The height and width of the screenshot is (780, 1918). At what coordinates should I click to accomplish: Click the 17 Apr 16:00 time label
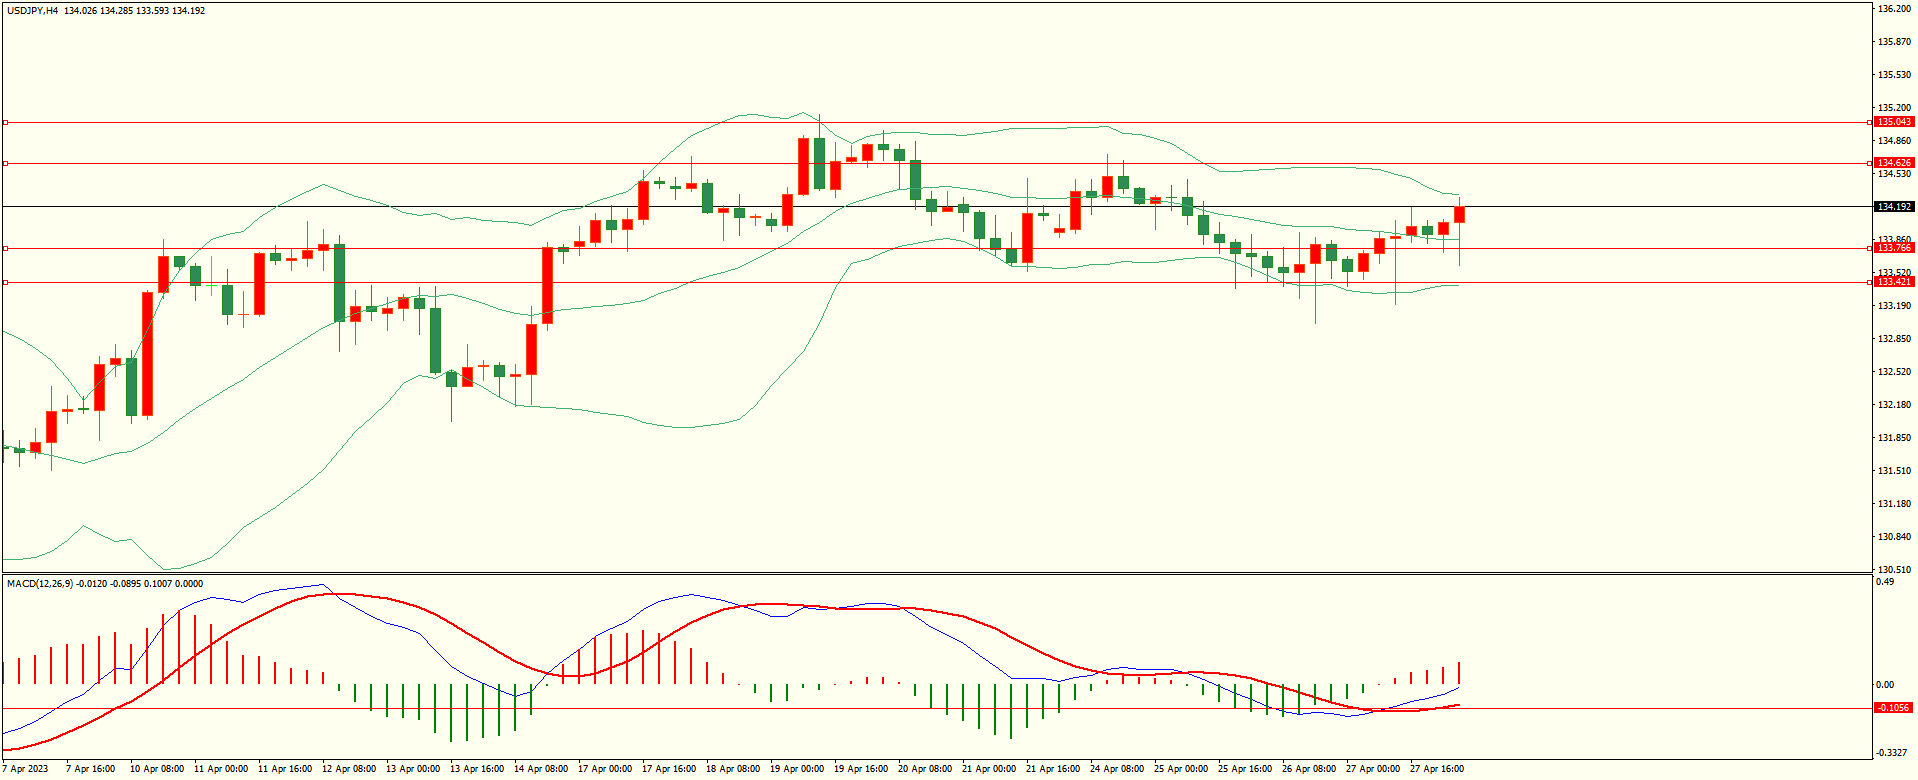click(669, 769)
